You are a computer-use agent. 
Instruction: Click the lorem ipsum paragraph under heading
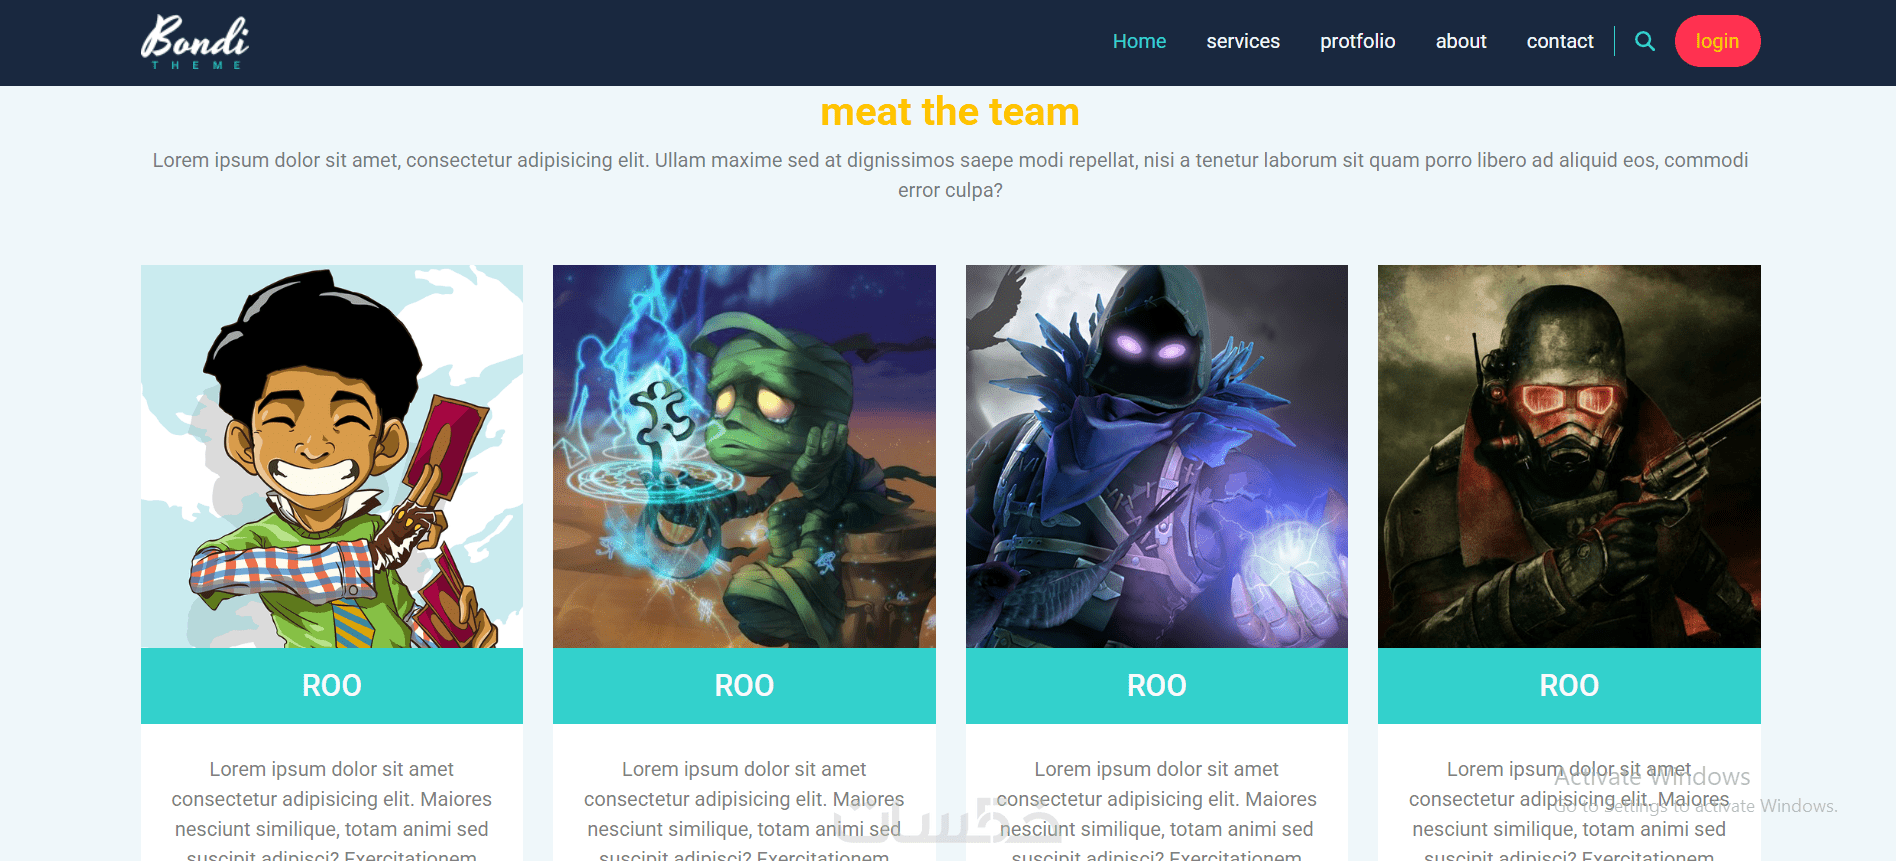[950, 175]
